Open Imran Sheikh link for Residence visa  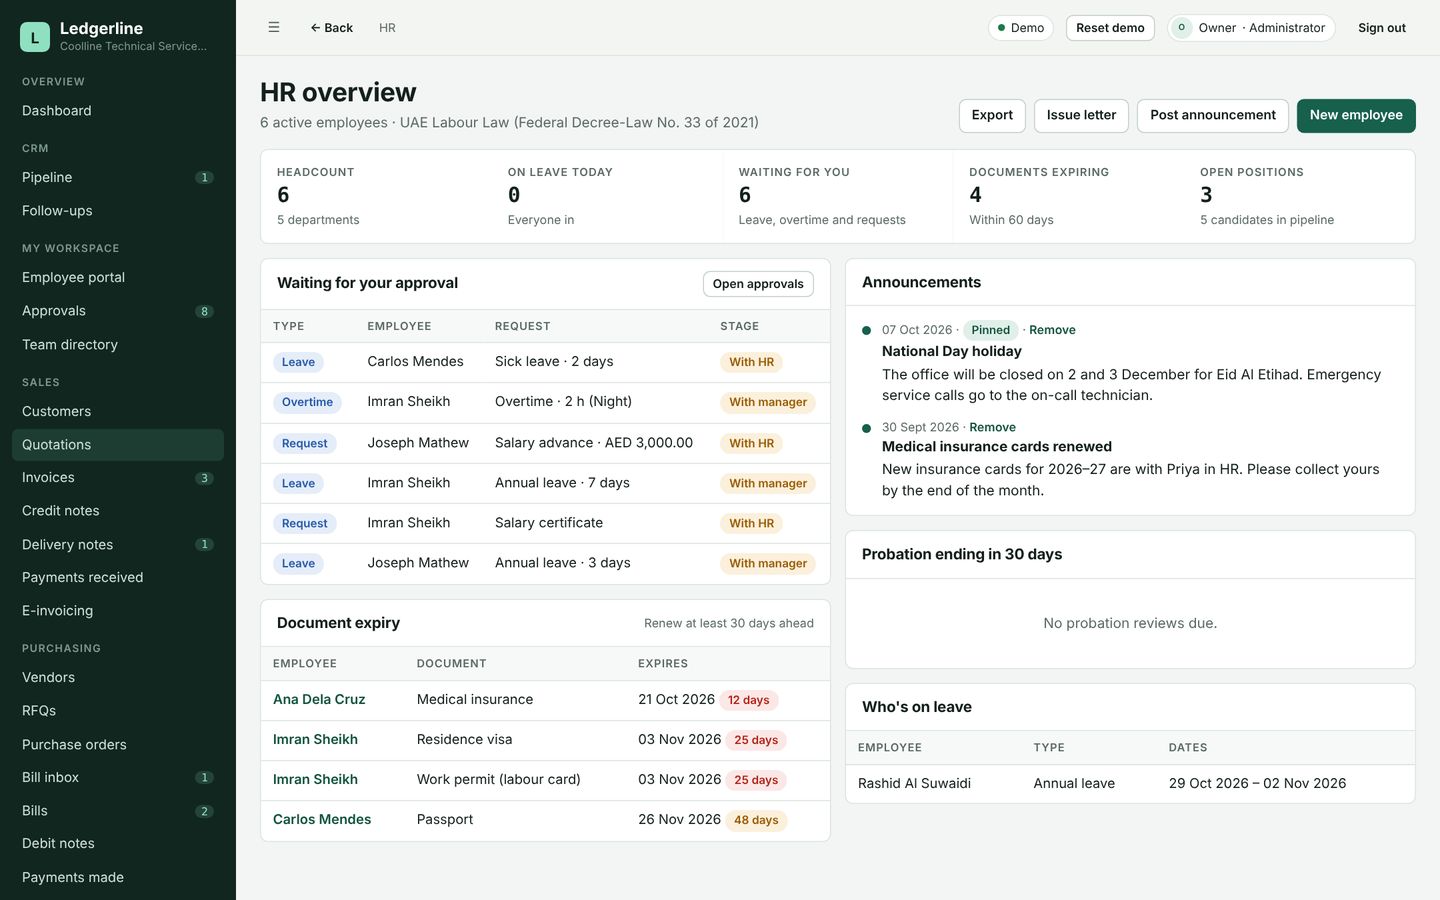(315, 740)
